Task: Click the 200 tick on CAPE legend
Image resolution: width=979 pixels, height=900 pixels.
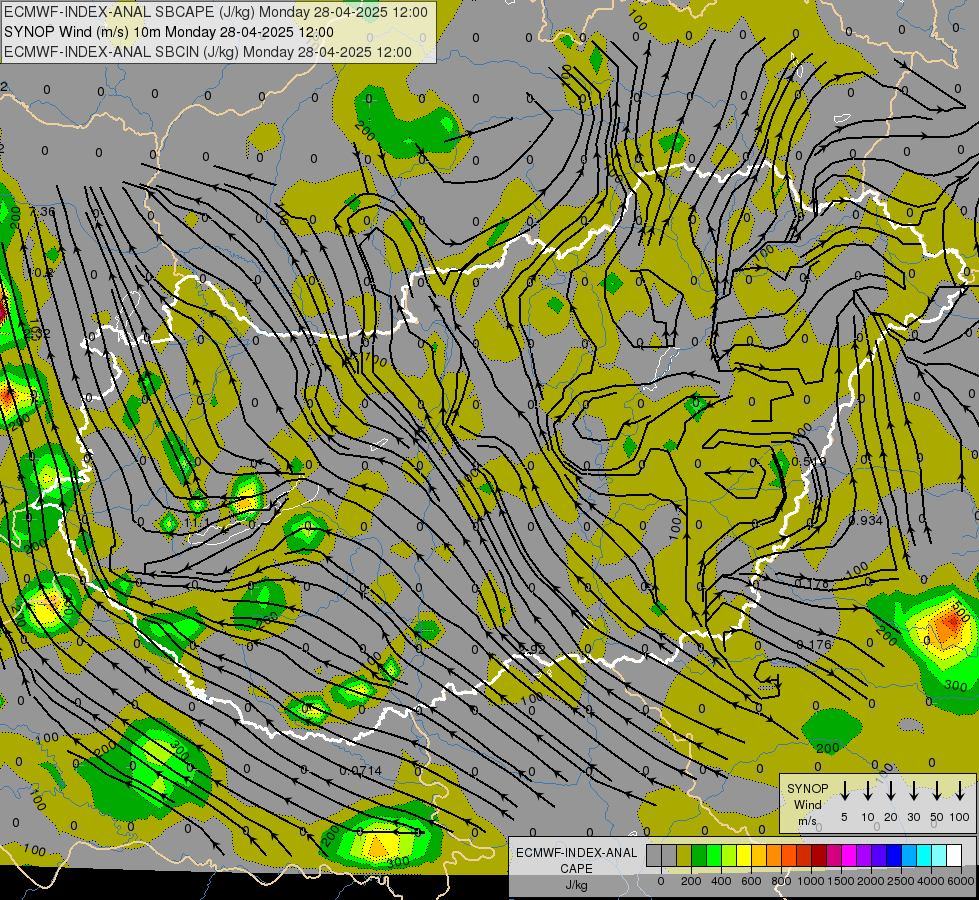Action: 691,881
